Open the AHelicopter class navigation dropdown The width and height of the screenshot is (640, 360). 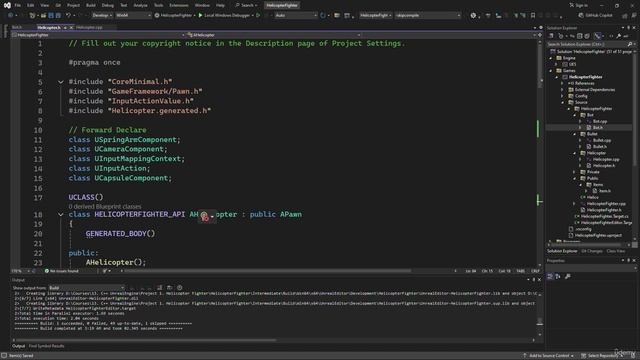tap(273, 35)
